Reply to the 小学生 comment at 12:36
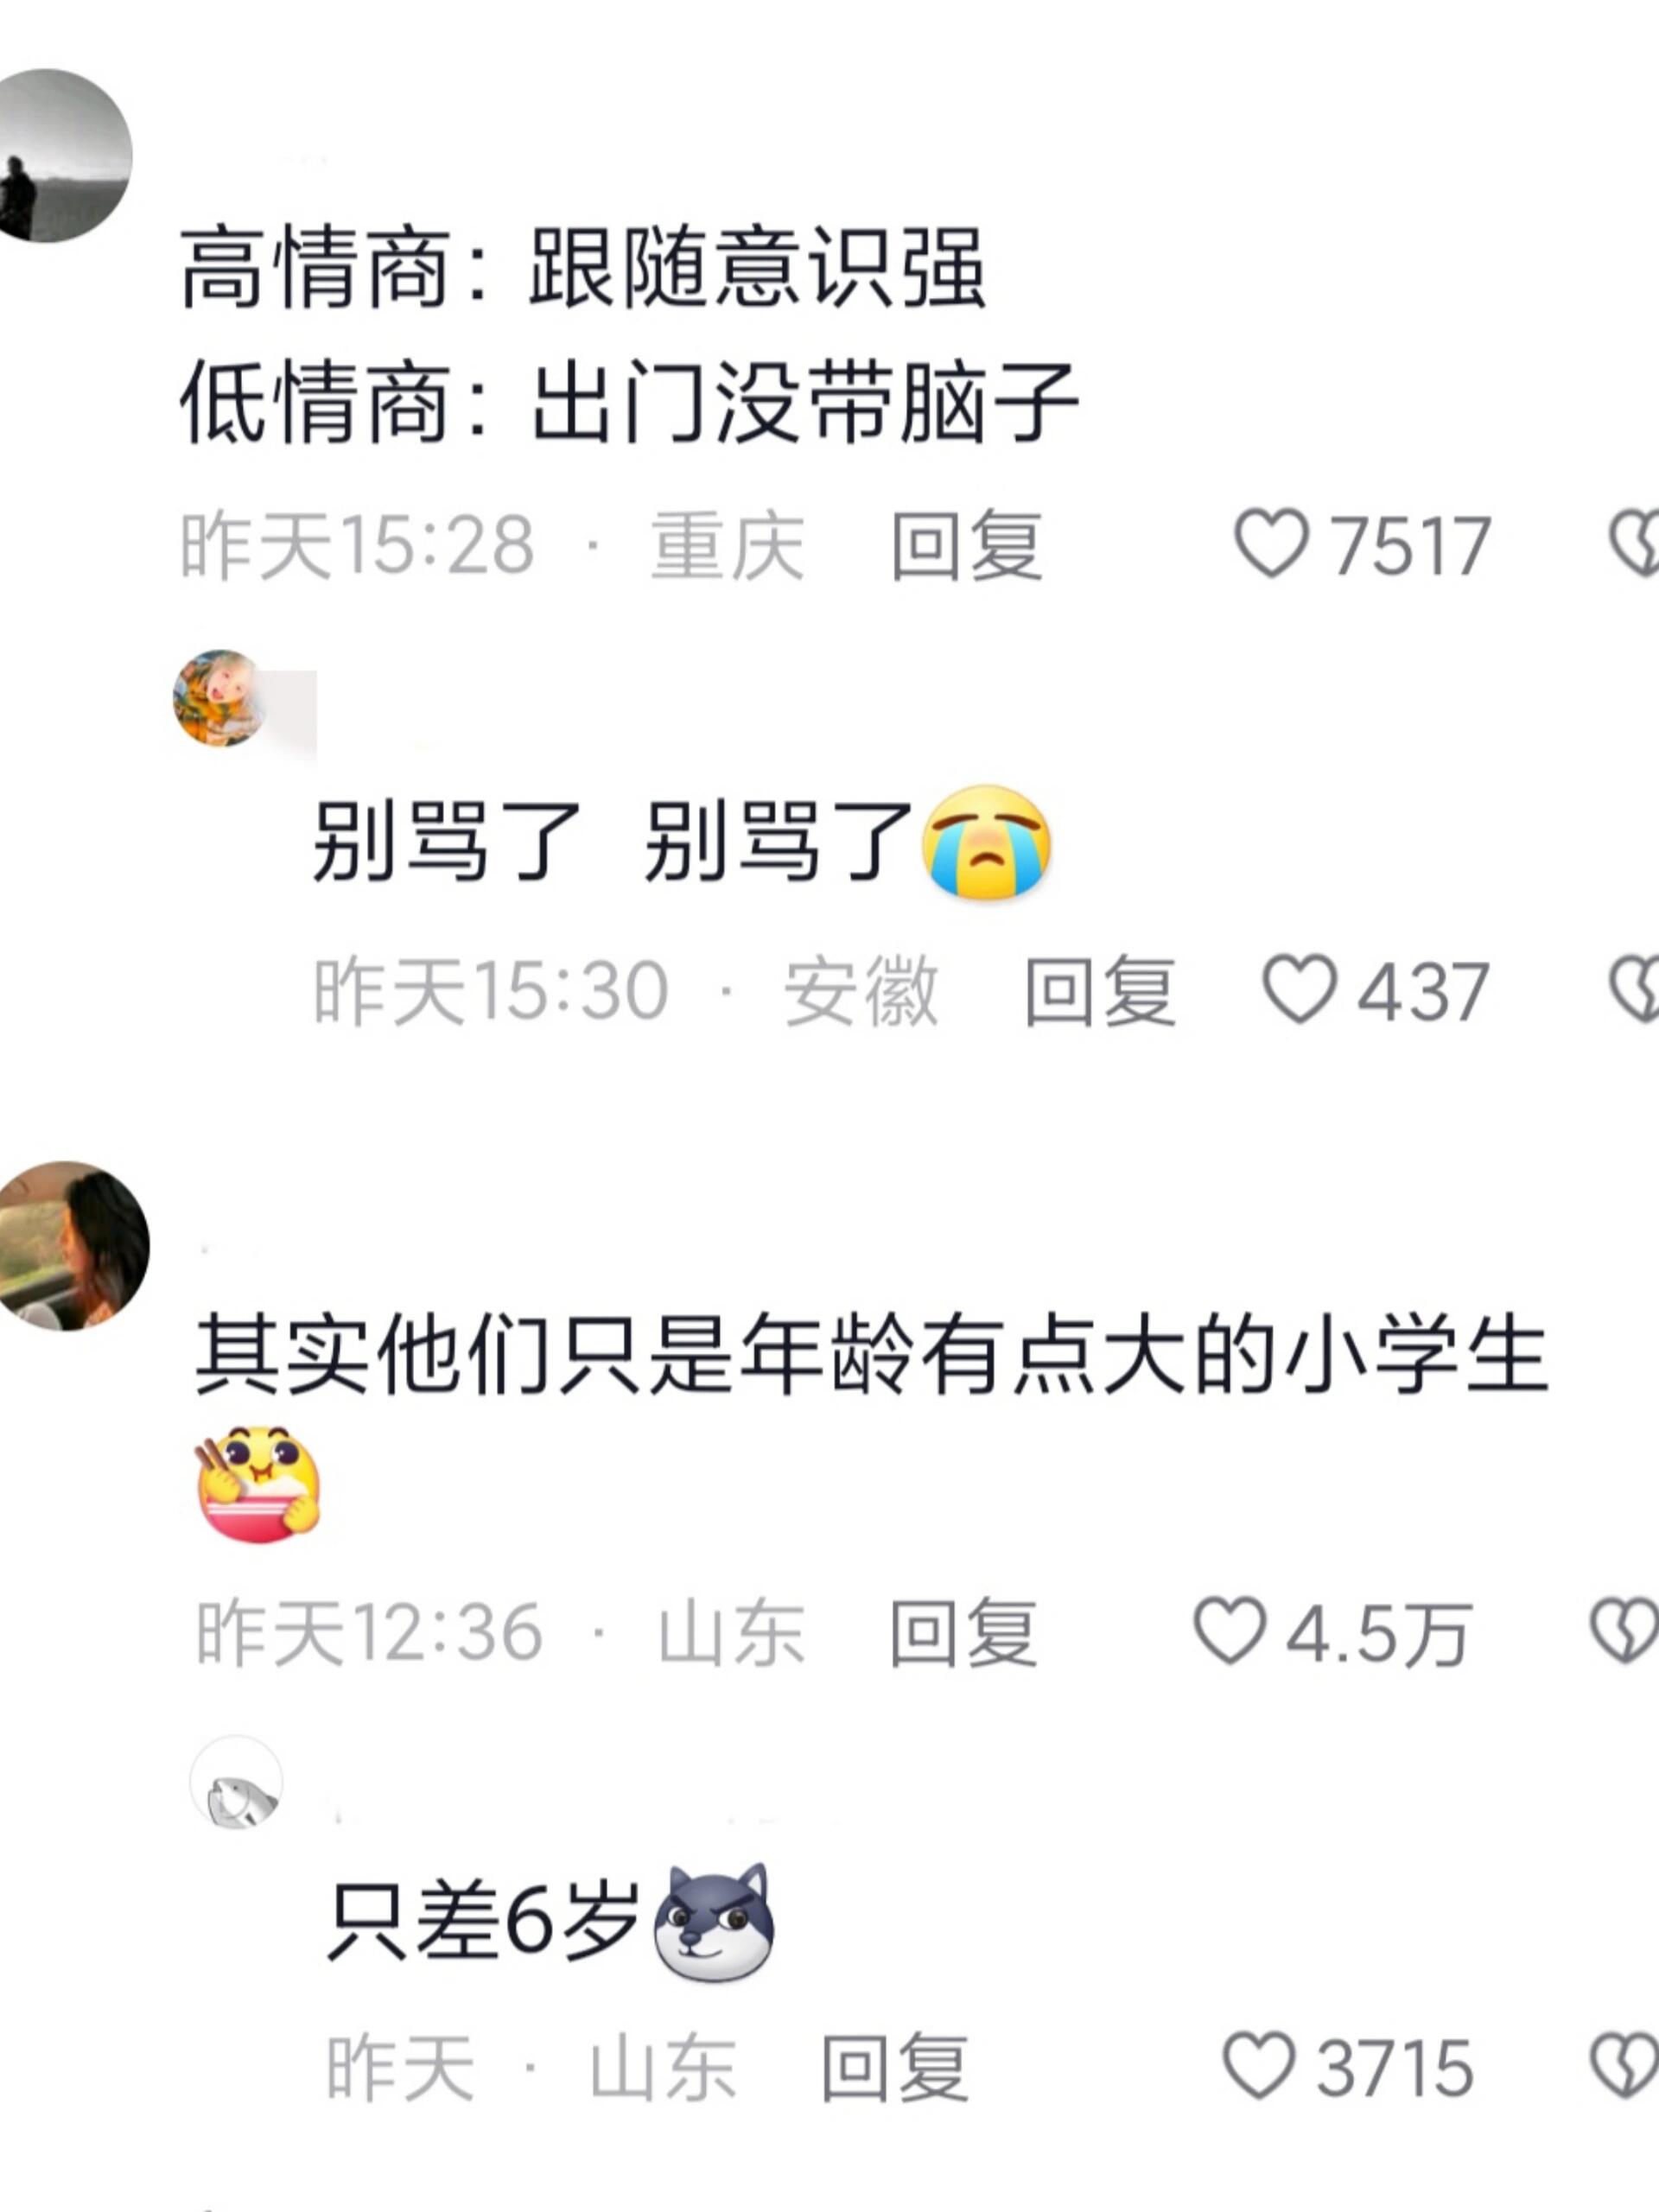This screenshot has height=2212, width=1659. coord(963,1632)
